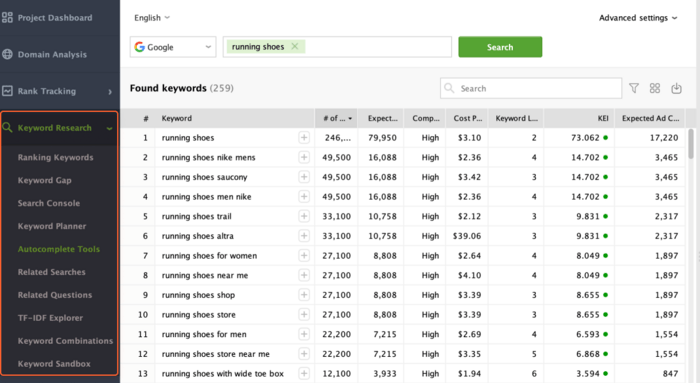Add 'running shoes saucony' with plus icon
Image resolution: width=700 pixels, height=383 pixels.
pos(304,177)
